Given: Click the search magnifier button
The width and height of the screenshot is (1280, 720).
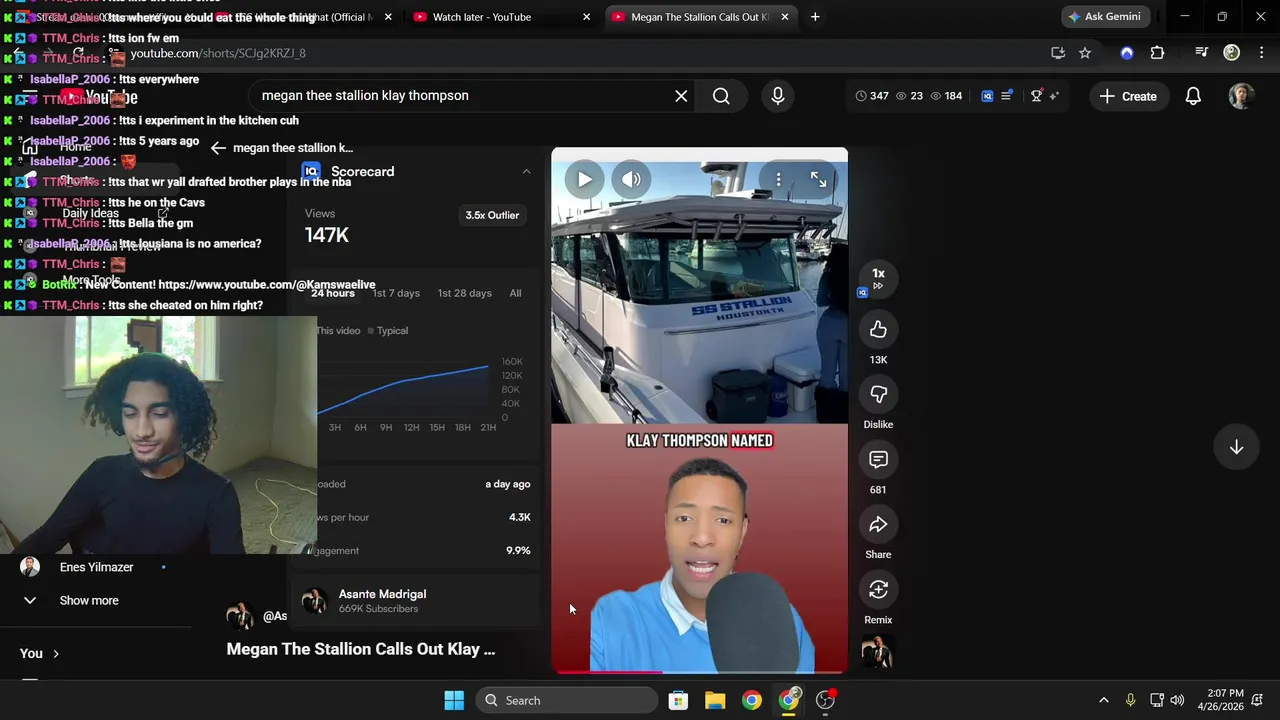Looking at the screenshot, I should (721, 96).
